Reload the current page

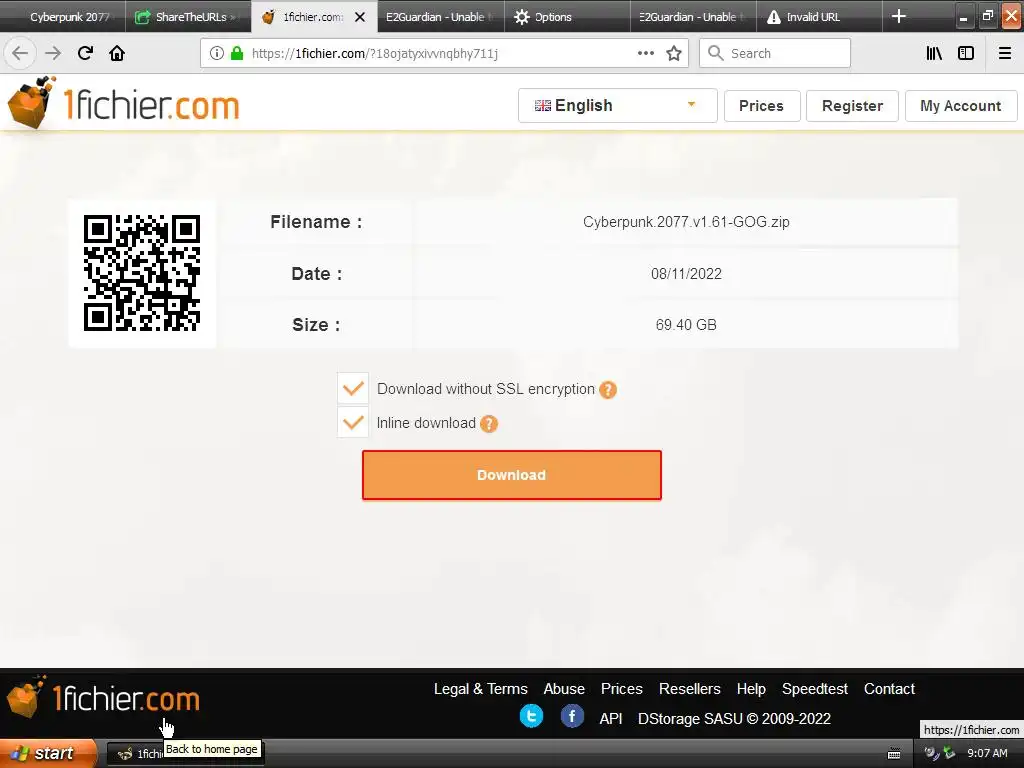point(85,53)
